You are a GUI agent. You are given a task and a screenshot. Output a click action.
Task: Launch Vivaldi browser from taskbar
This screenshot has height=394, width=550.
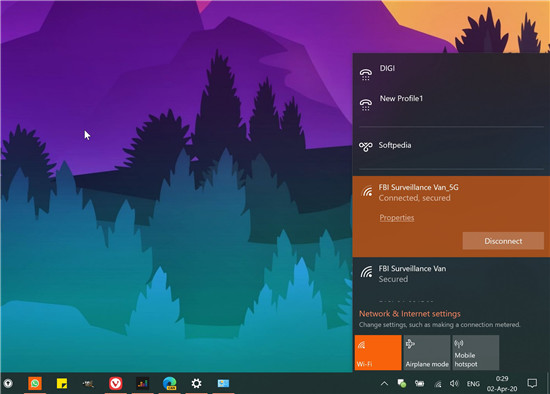pyautogui.click(x=115, y=383)
